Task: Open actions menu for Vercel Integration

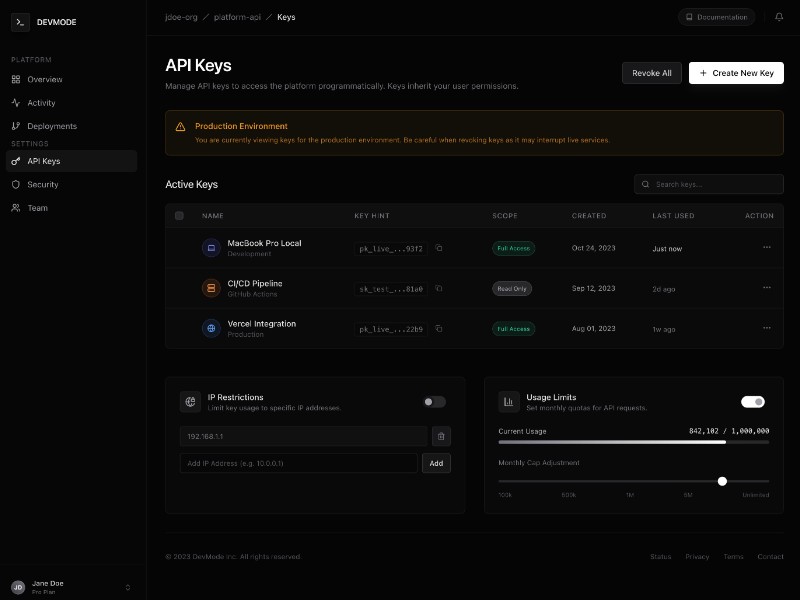Action: click(768, 328)
